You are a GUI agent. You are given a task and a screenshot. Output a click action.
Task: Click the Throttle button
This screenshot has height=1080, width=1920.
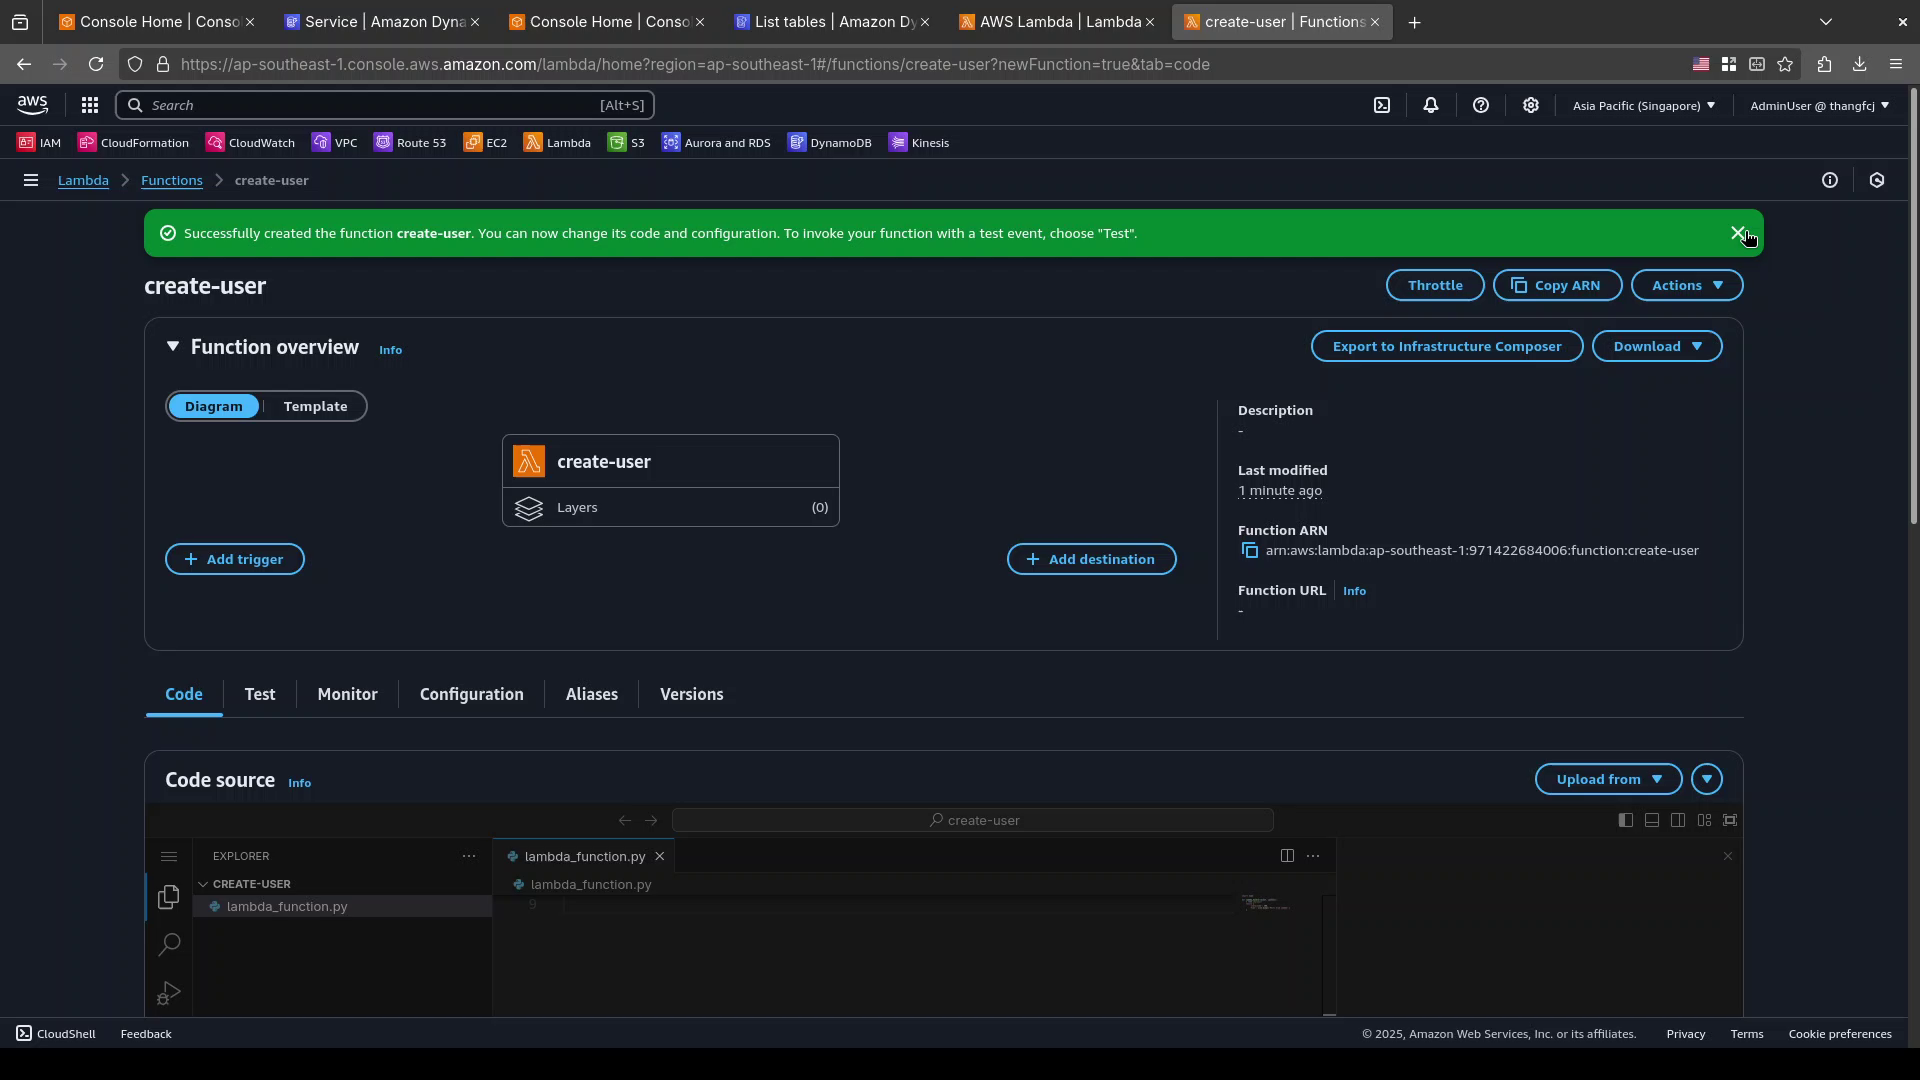tap(1435, 286)
